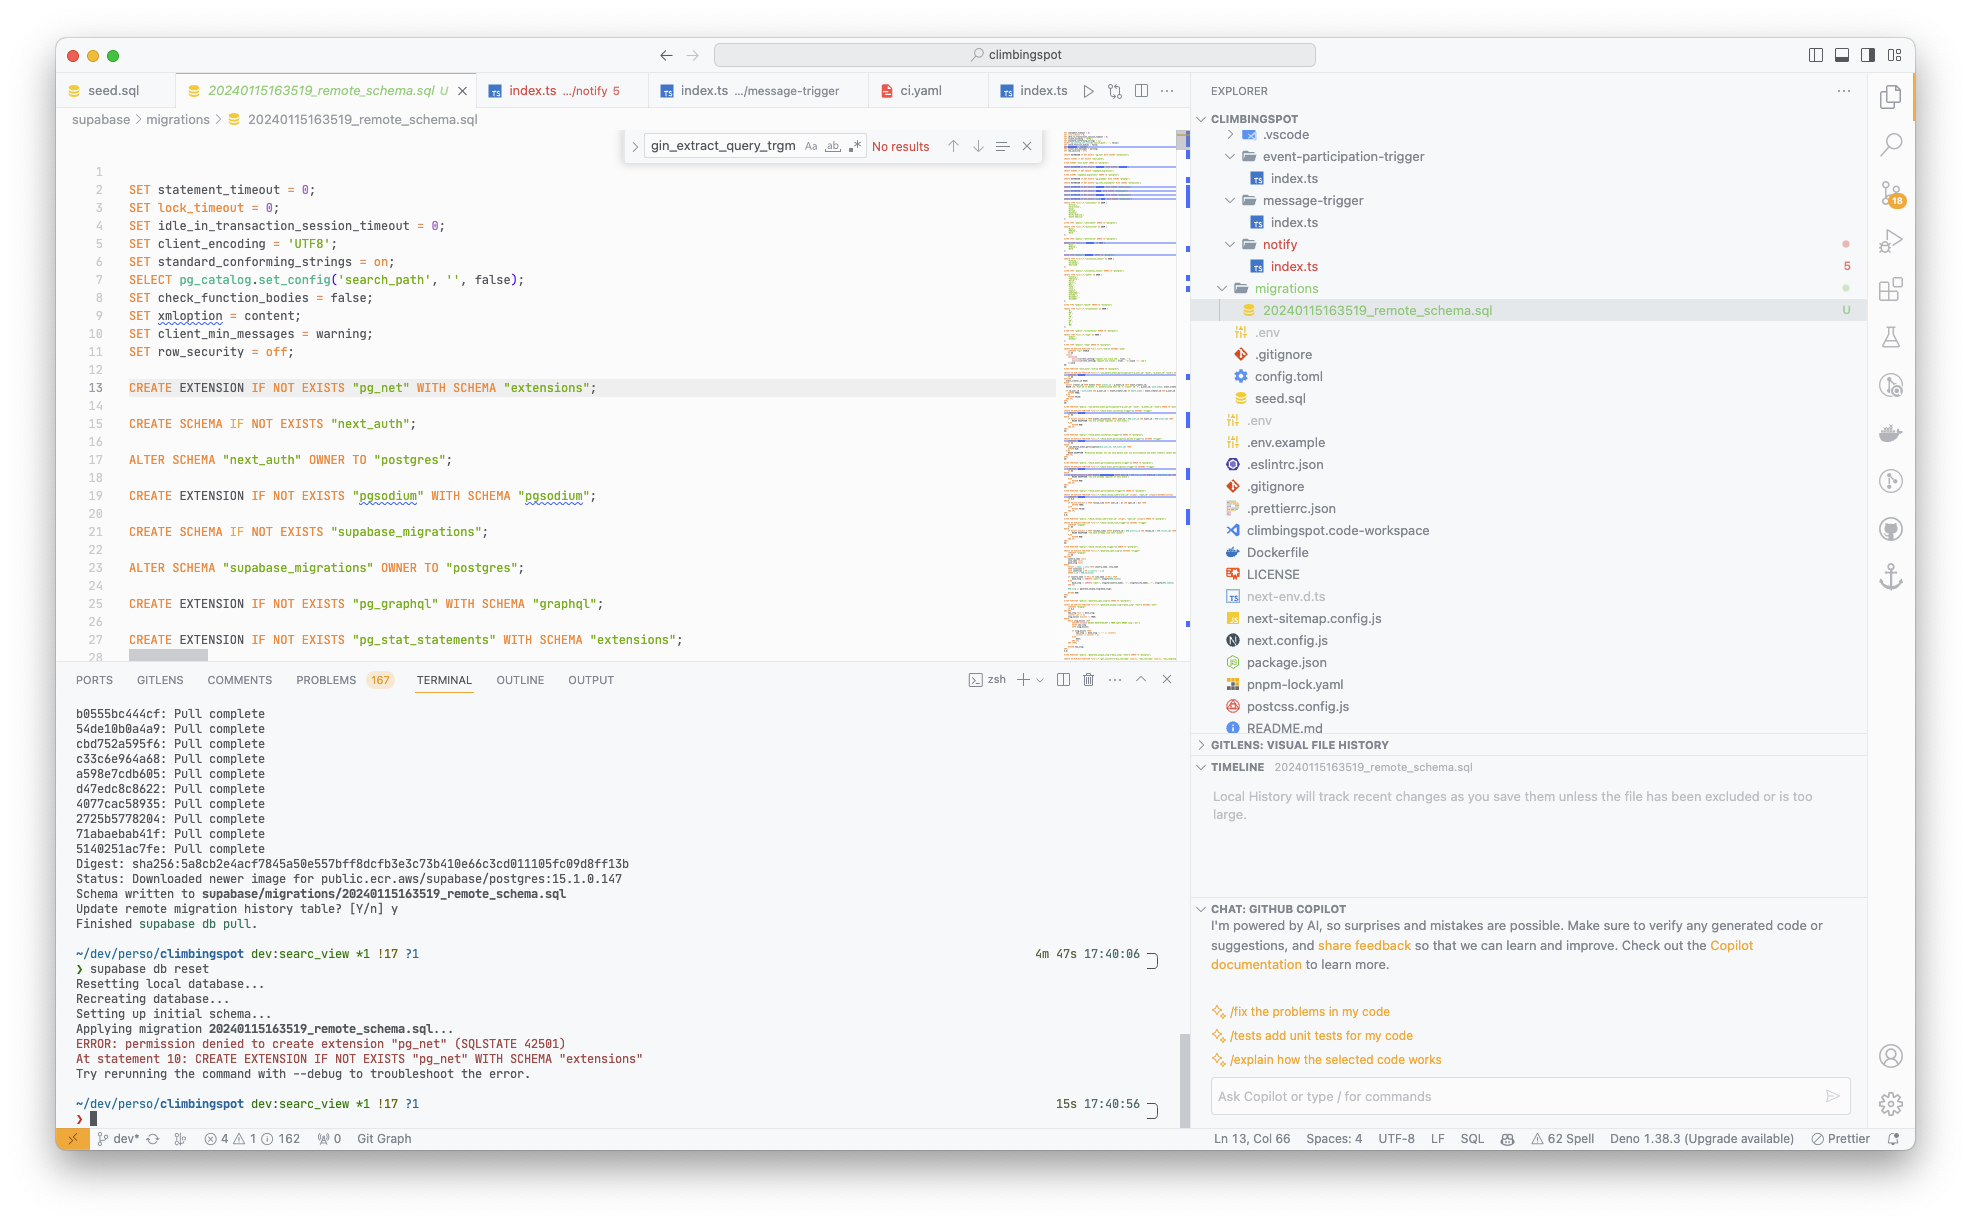Viewport: 1971px width, 1224px height.
Task: Open the Run and Debug view
Action: pyautogui.click(x=1891, y=240)
